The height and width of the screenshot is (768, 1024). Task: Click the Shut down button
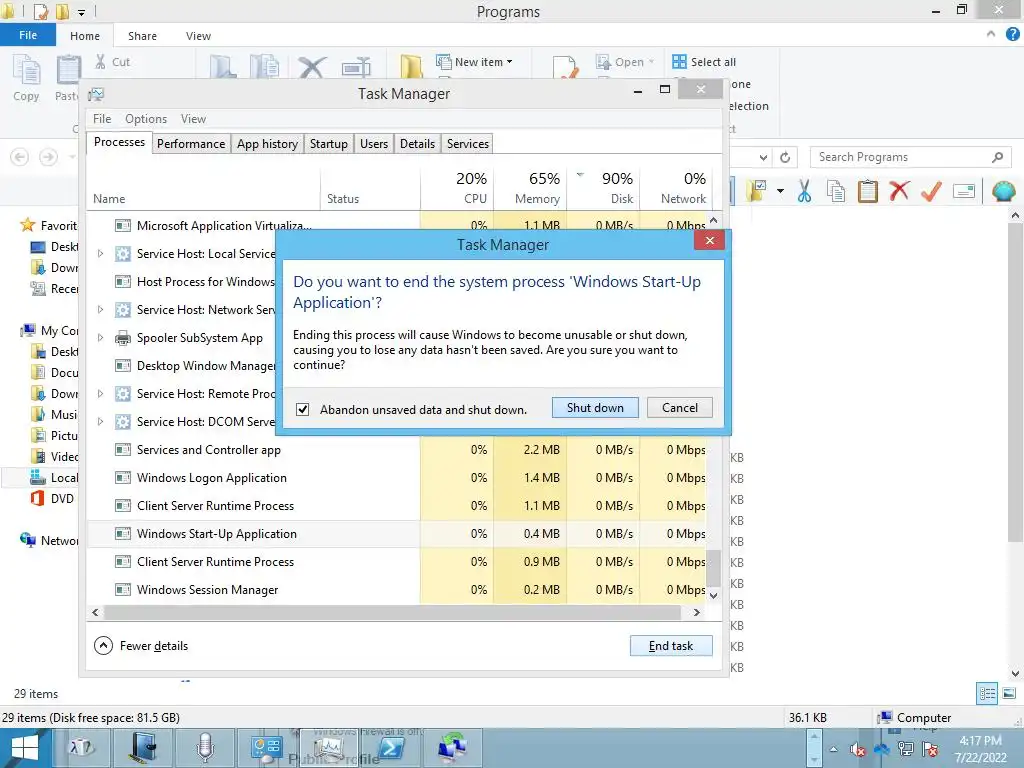[595, 408]
